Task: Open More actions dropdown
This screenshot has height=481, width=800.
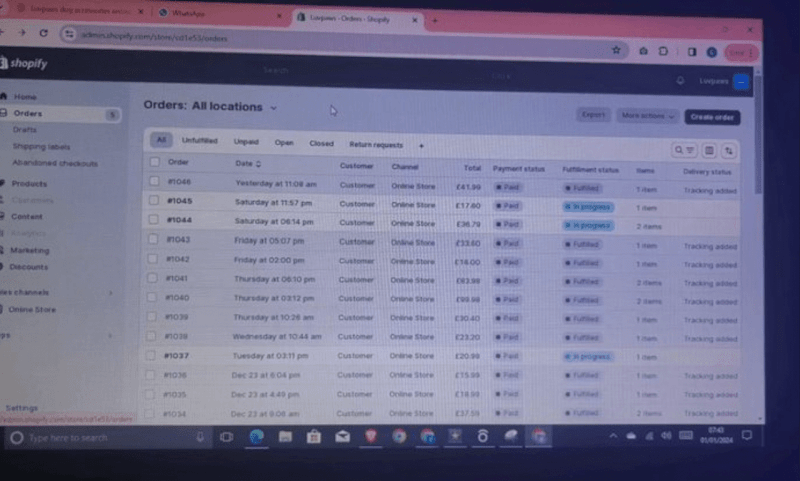Action: click(647, 116)
